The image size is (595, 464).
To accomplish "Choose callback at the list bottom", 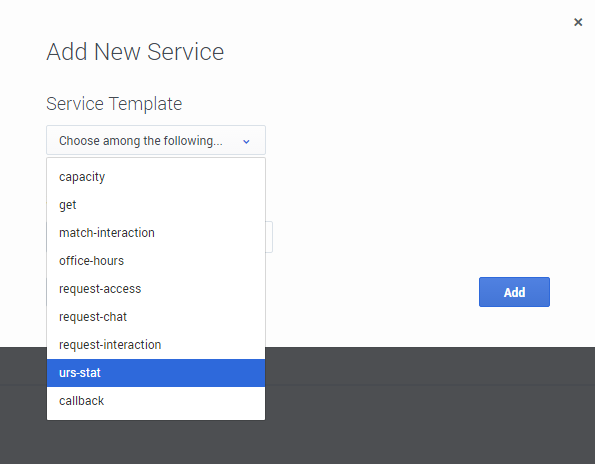I will click(x=156, y=401).
